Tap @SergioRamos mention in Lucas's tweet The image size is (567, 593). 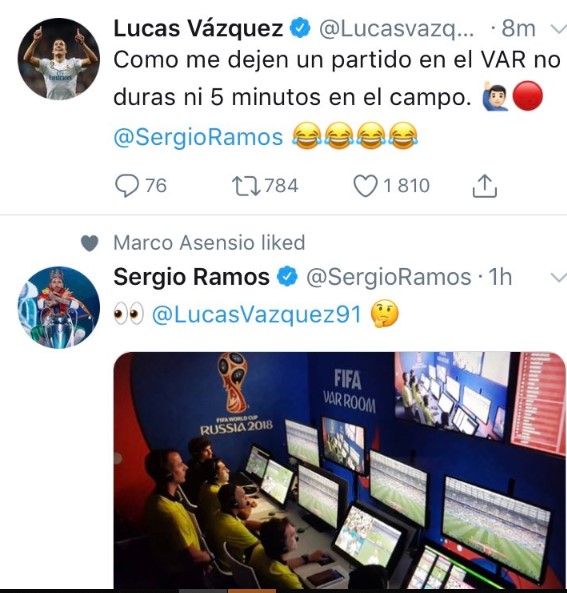pyautogui.click(x=198, y=137)
